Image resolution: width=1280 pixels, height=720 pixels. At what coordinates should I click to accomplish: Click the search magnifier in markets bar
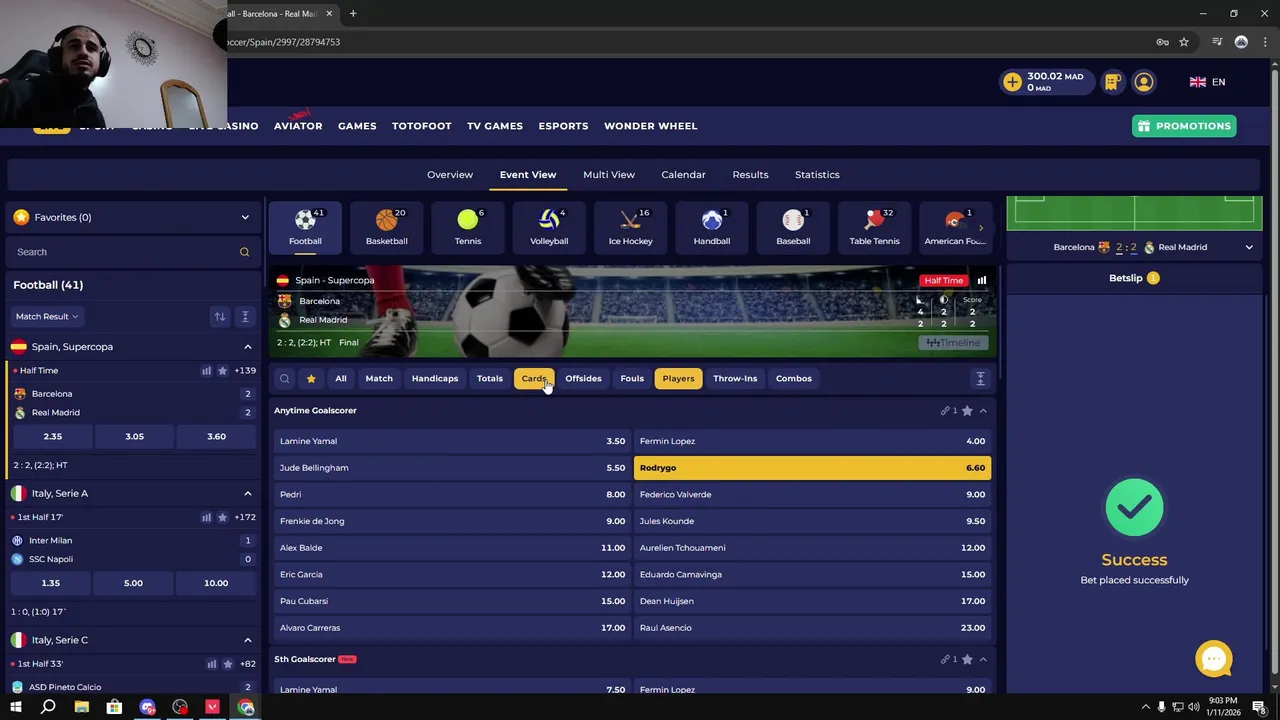[285, 379]
